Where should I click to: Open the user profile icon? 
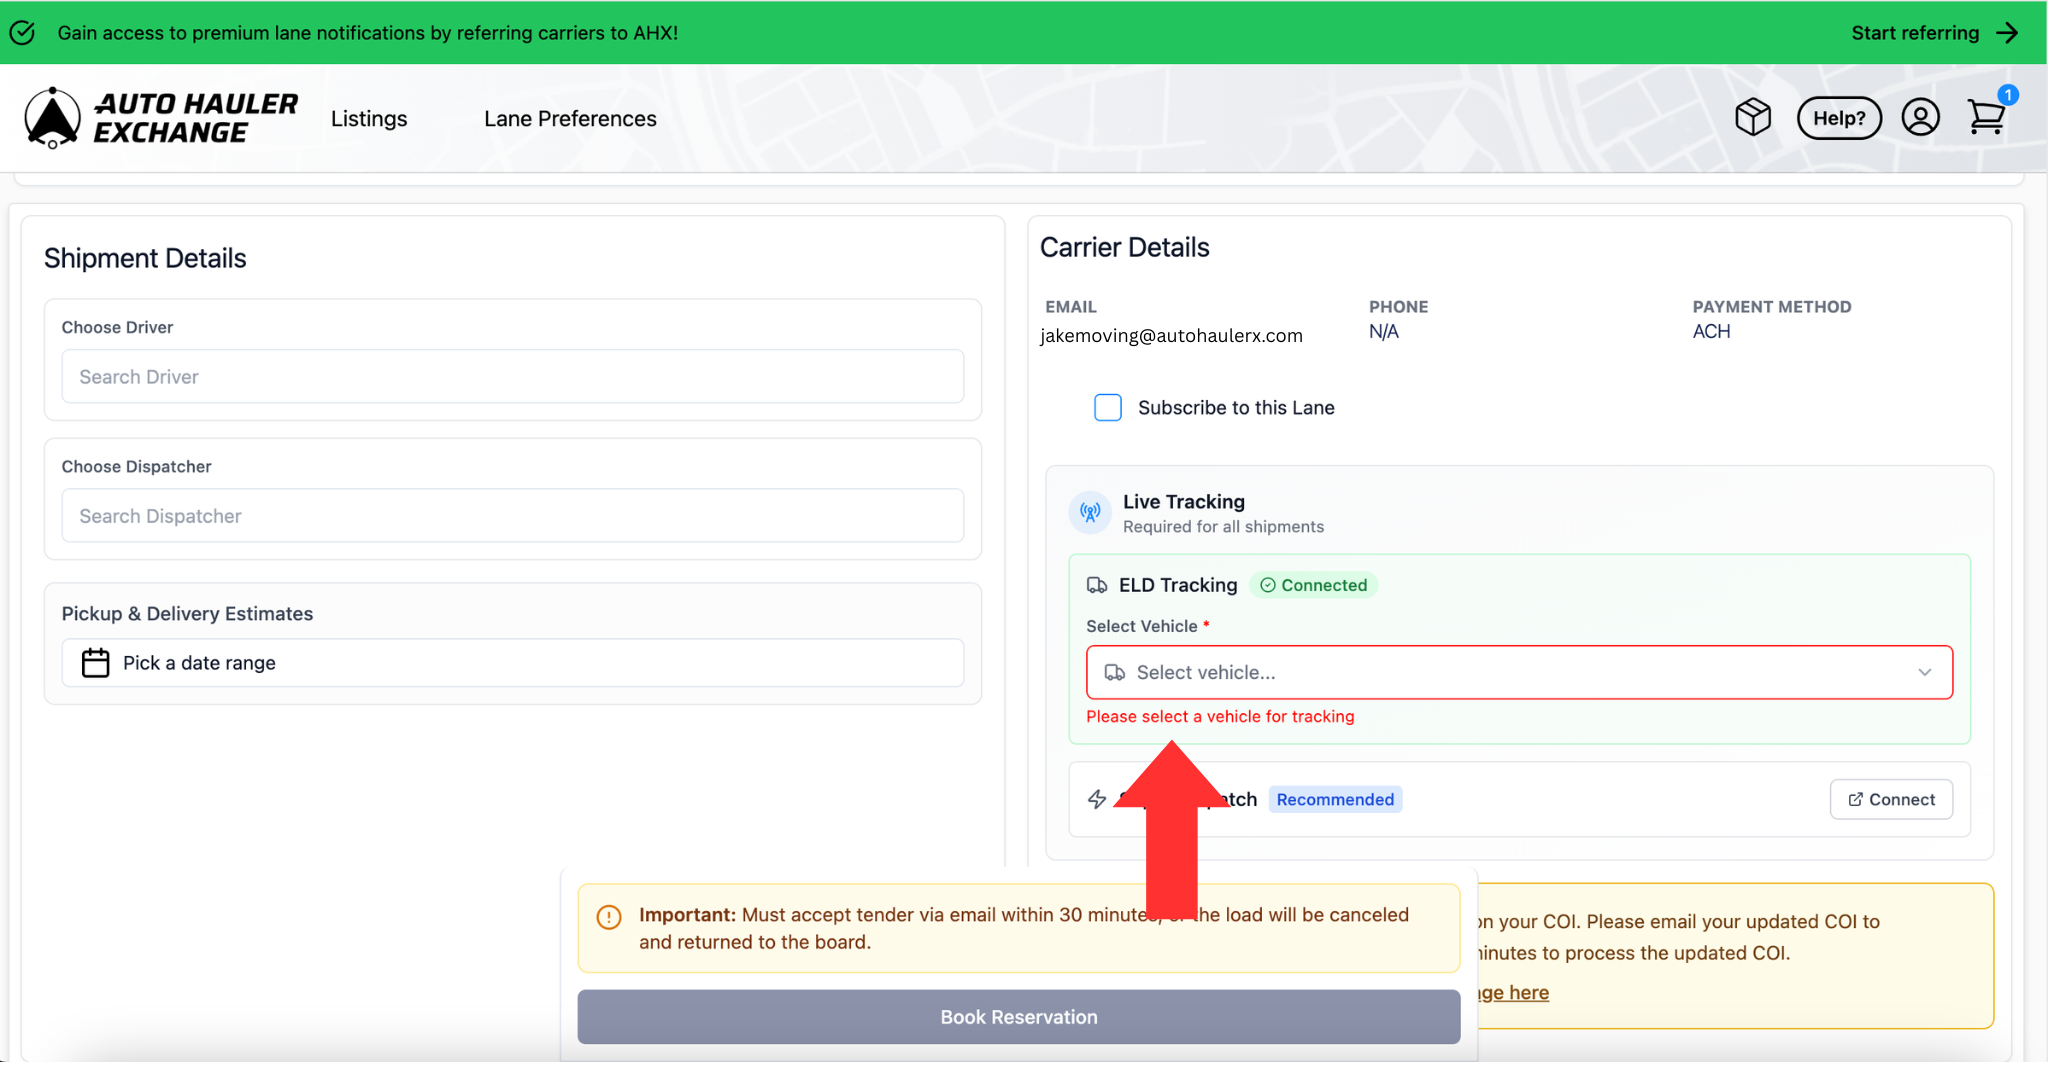click(x=1919, y=118)
